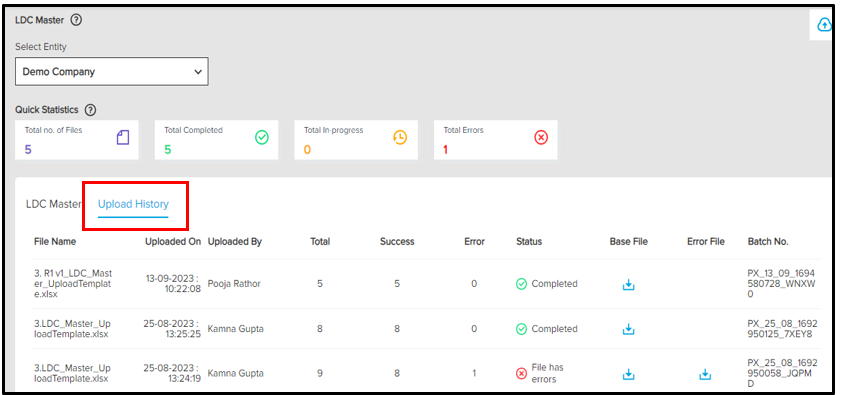This screenshot has height=395, width=841.
Task: Click the Uploaded On column header
Action: pos(173,242)
